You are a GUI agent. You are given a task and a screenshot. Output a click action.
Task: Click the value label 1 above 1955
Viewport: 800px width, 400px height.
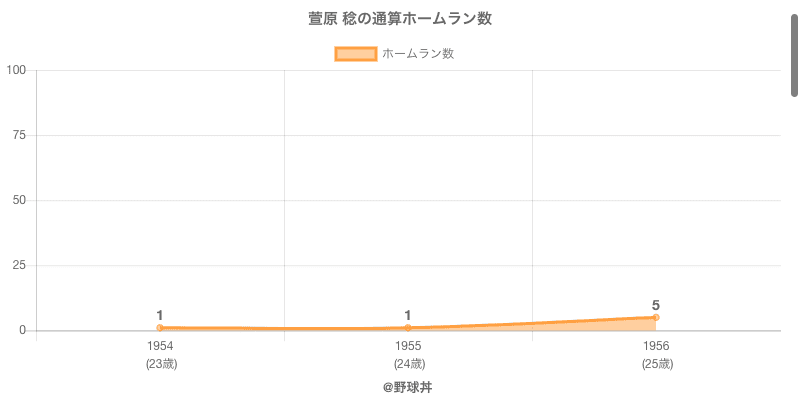point(408,316)
